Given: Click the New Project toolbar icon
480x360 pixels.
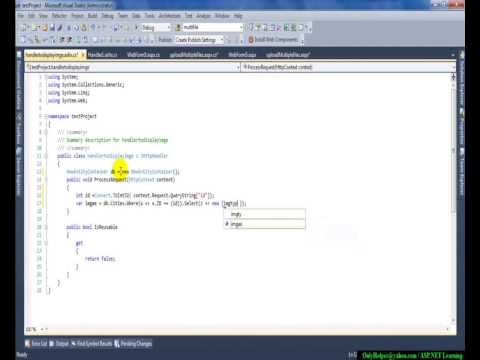Looking at the screenshot, I should pos(23,27).
